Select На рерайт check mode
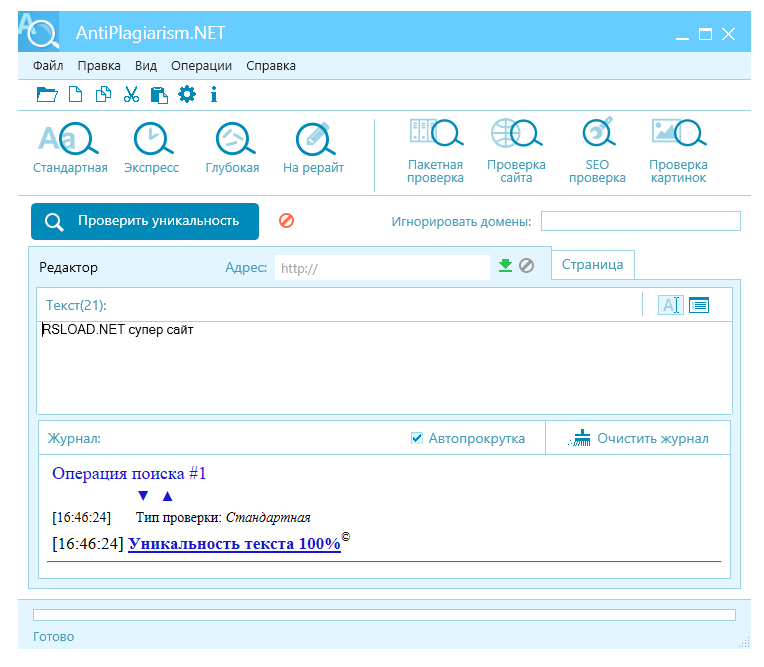764x667 pixels. coord(313,148)
